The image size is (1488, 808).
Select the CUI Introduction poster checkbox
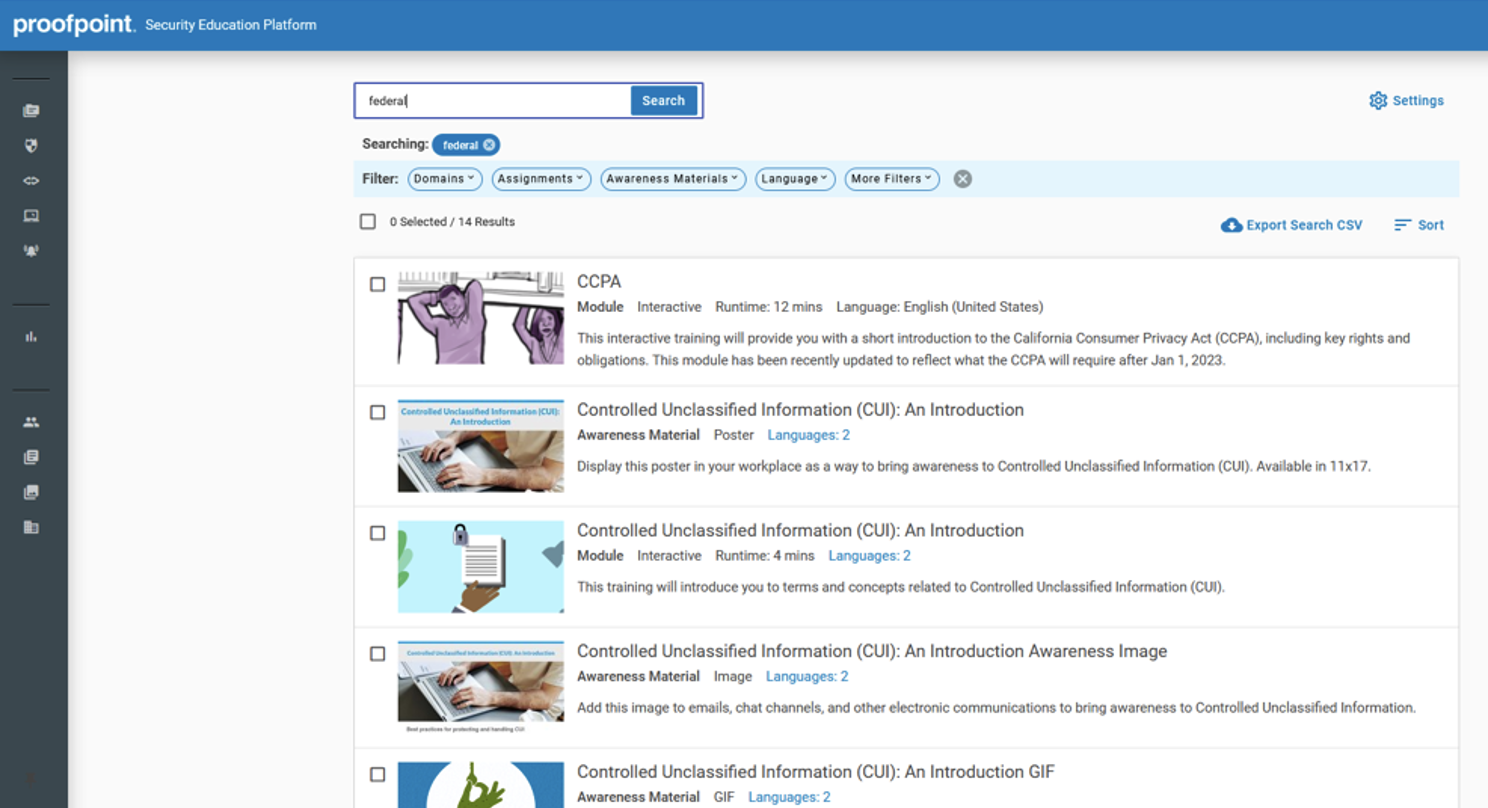coord(377,412)
